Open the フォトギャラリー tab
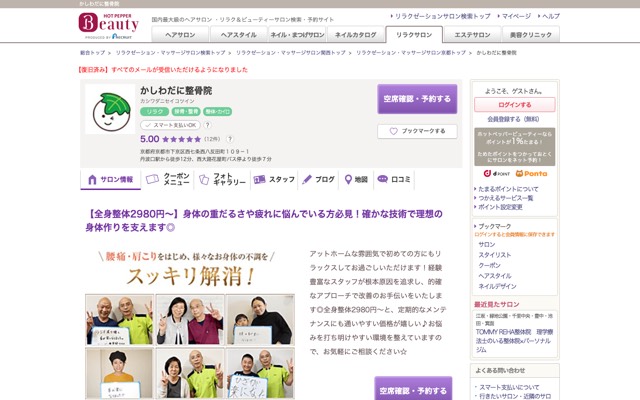 (222, 179)
